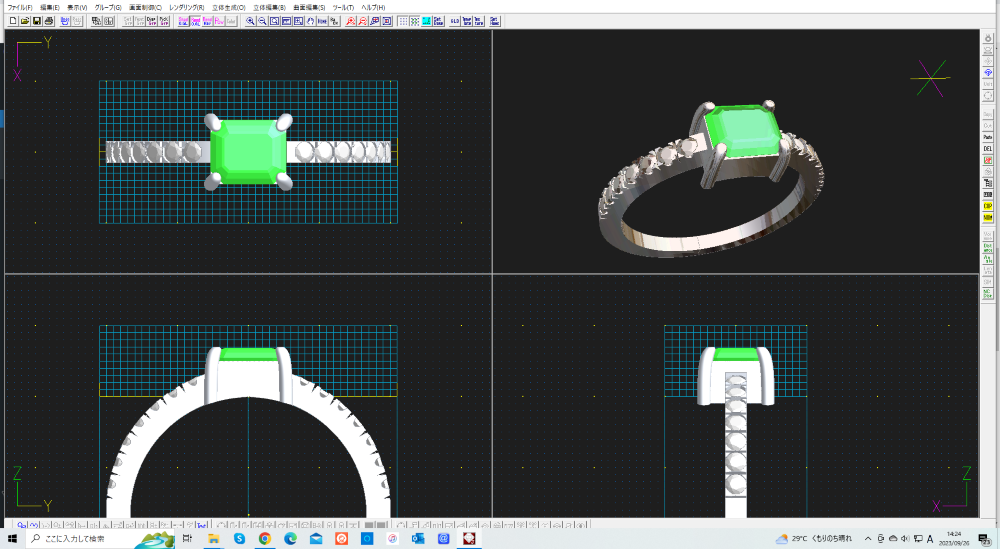The image size is (1000, 549).
Task: Save using the floppy disk icon
Action: [36, 21]
